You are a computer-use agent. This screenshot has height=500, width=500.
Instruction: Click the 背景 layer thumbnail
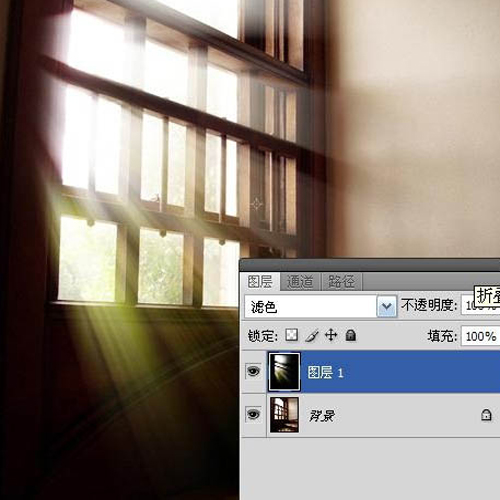click(x=284, y=415)
